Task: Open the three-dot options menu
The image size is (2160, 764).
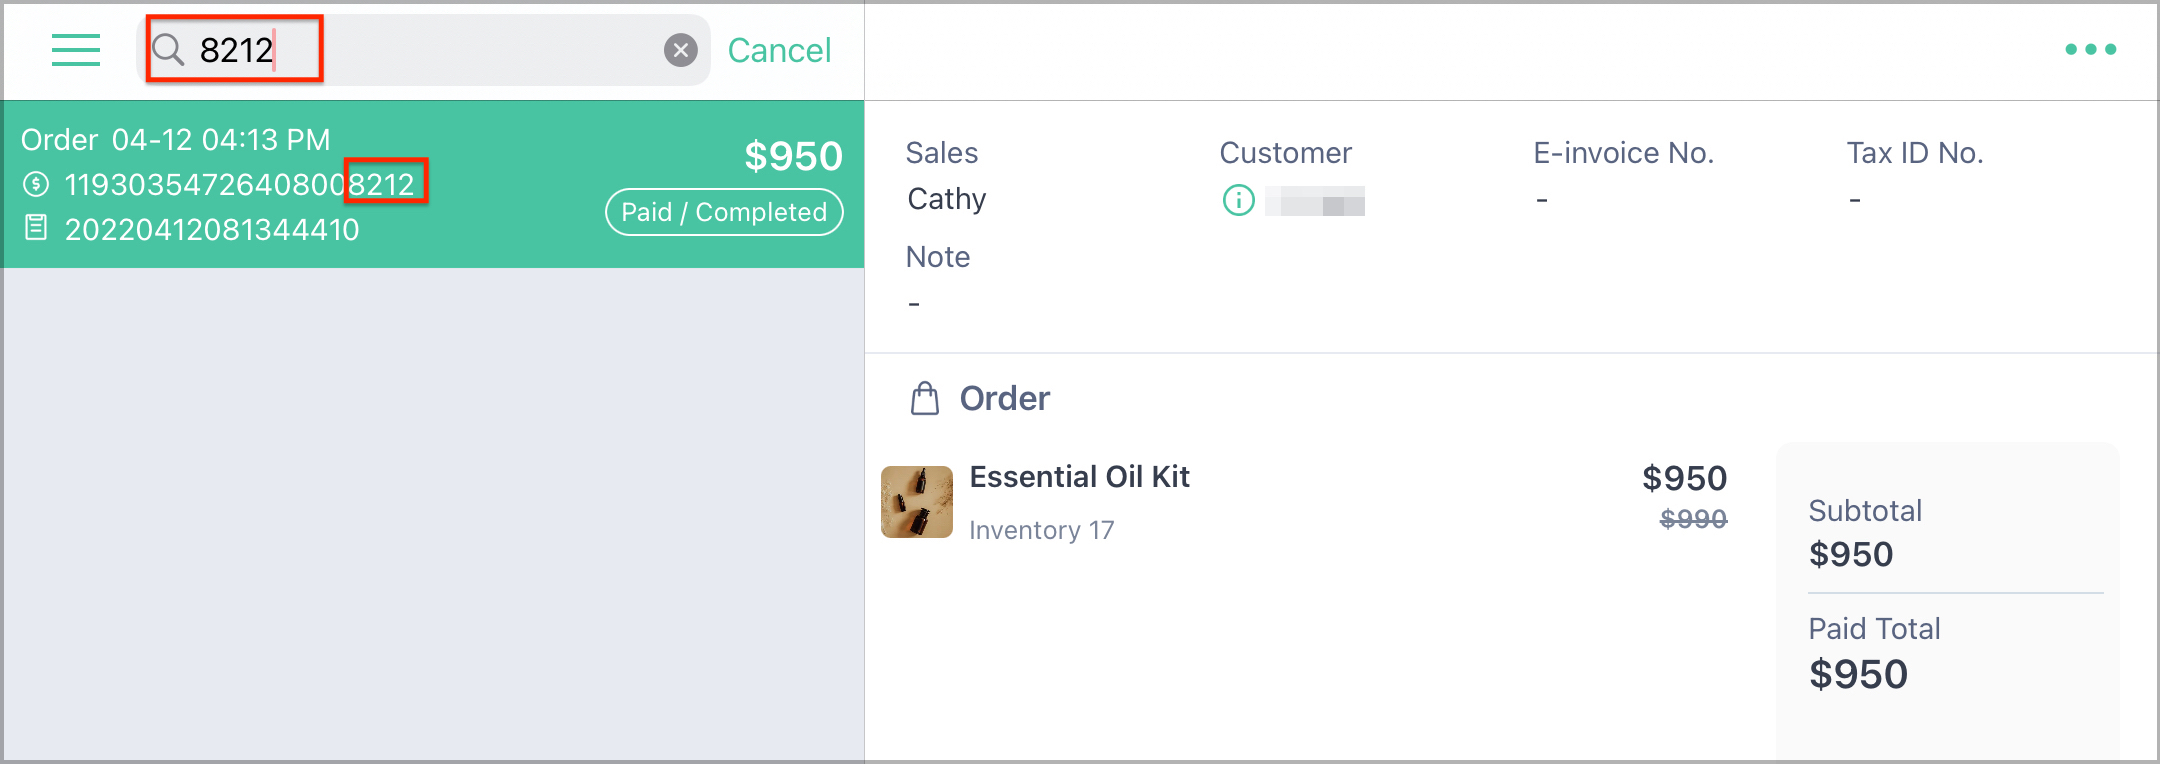Action: [x=2091, y=48]
